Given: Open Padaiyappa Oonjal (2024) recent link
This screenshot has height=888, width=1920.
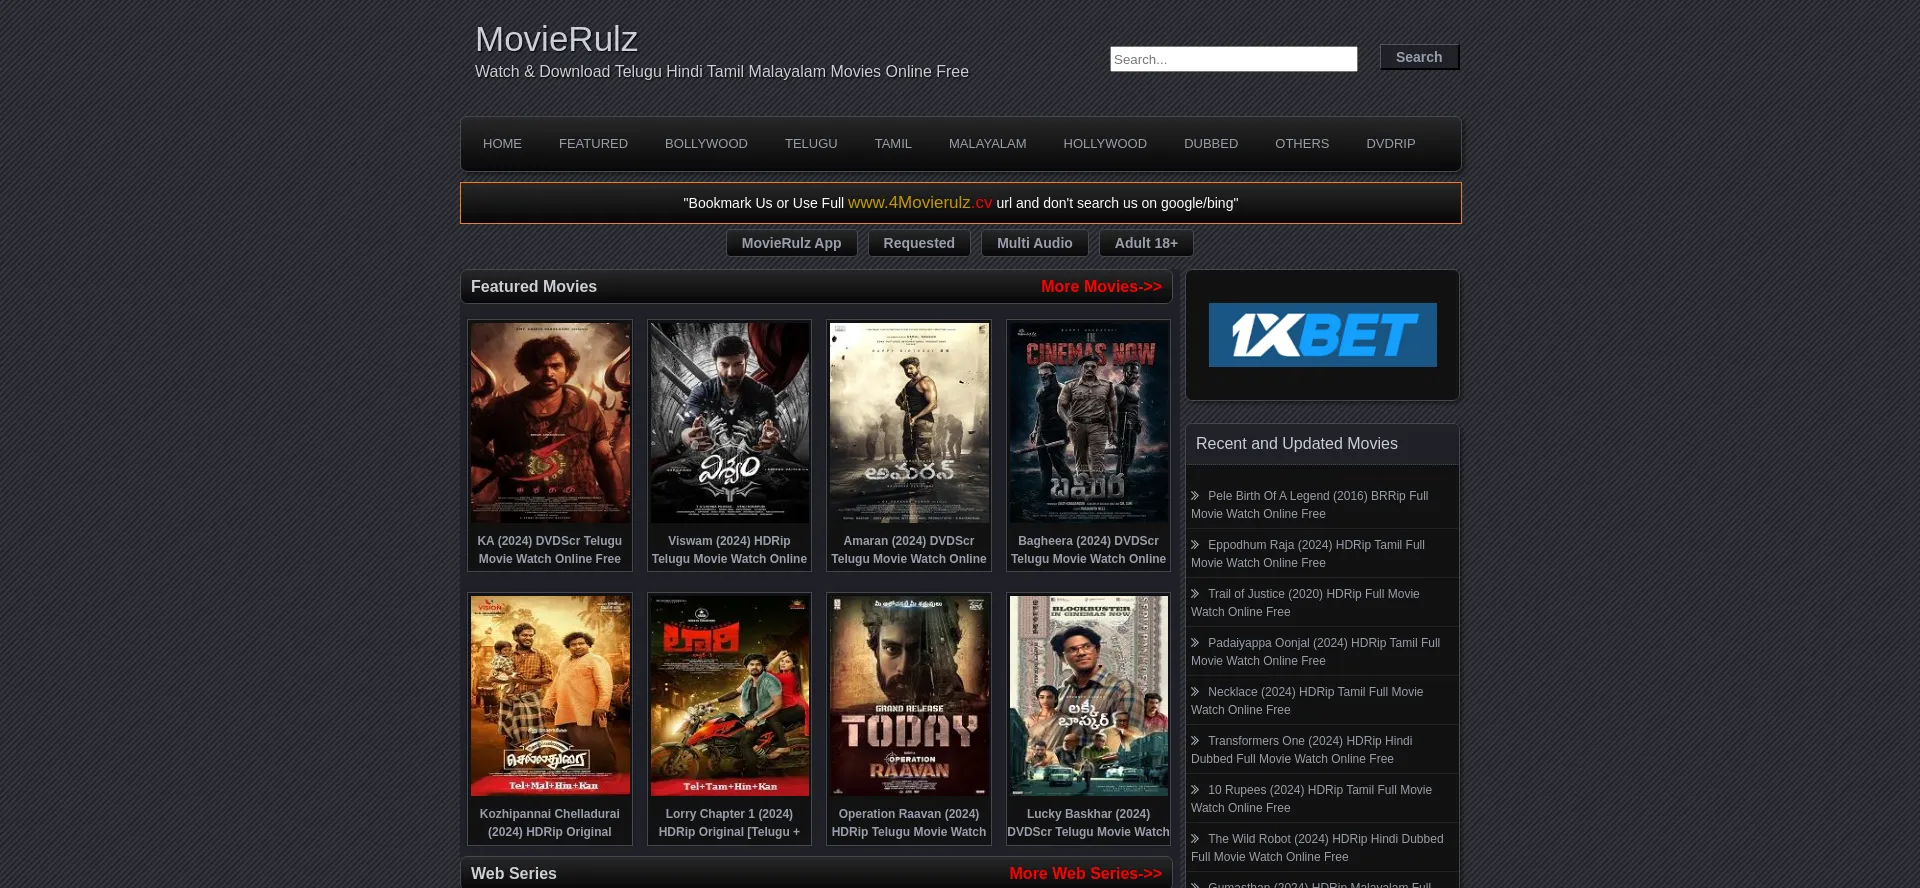Looking at the screenshot, I should click(1316, 652).
